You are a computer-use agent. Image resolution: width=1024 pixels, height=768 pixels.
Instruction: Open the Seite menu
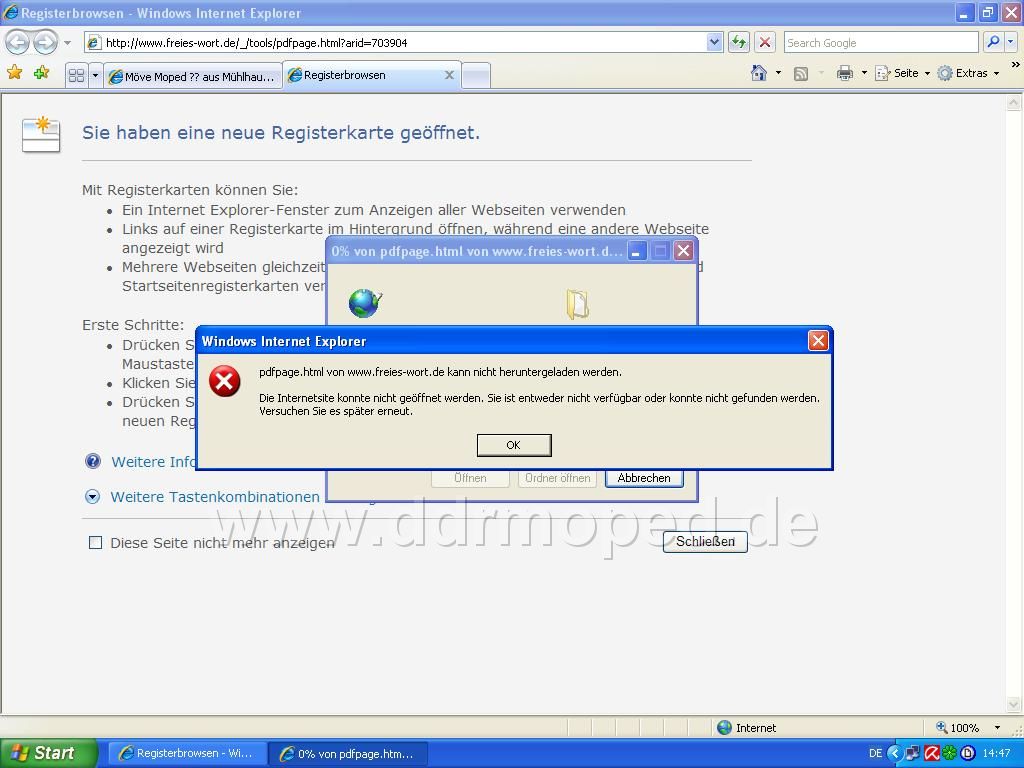[x=903, y=73]
